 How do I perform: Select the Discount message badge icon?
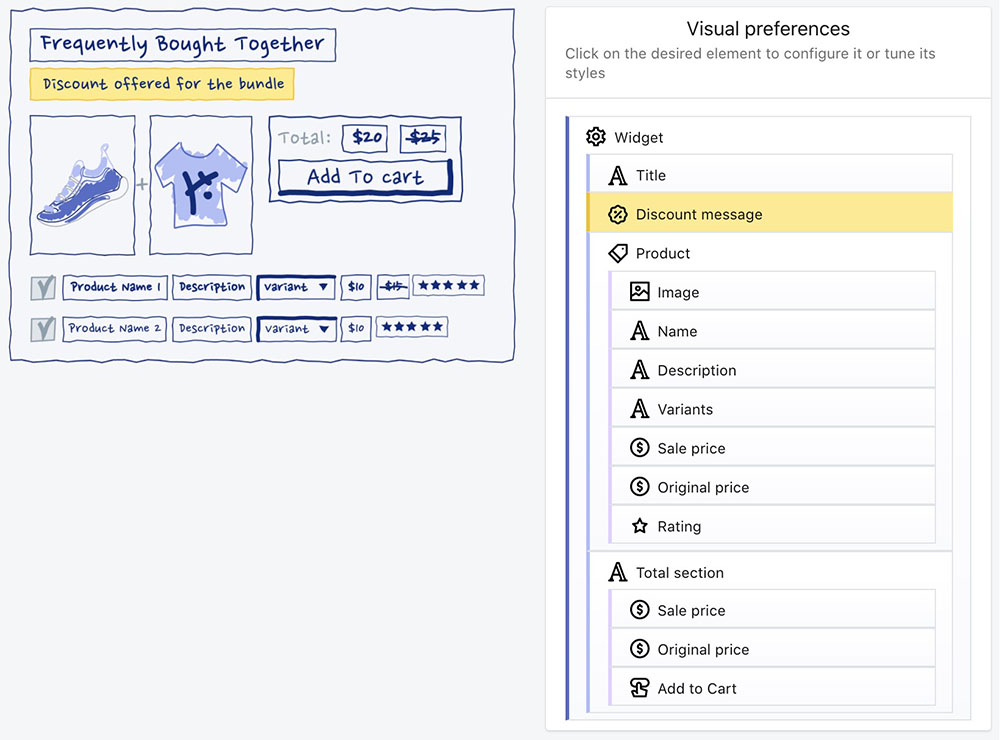coord(617,214)
